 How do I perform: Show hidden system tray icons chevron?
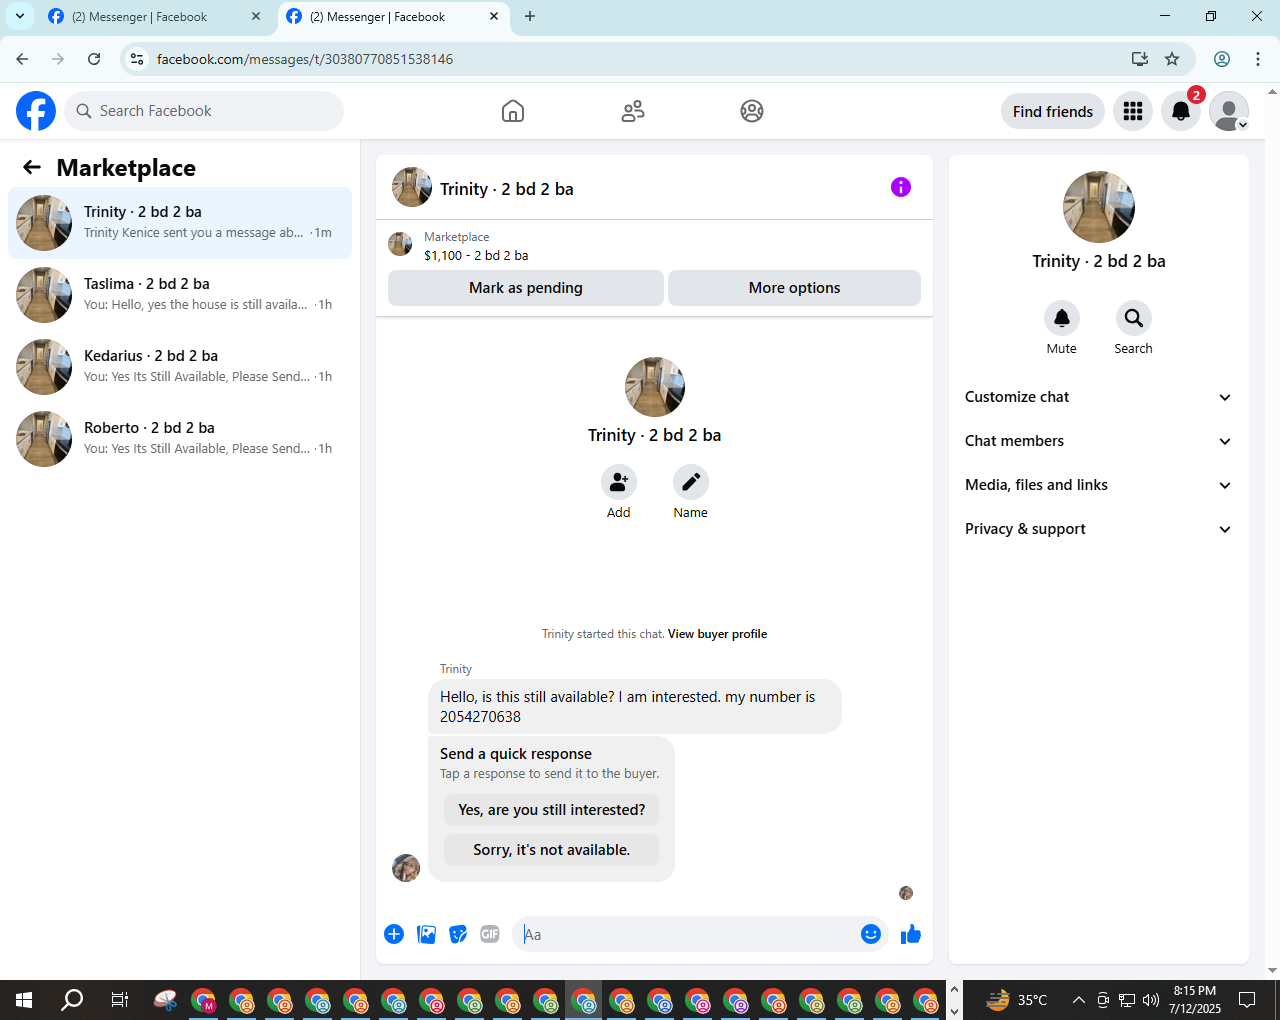click(1078, 1000)
